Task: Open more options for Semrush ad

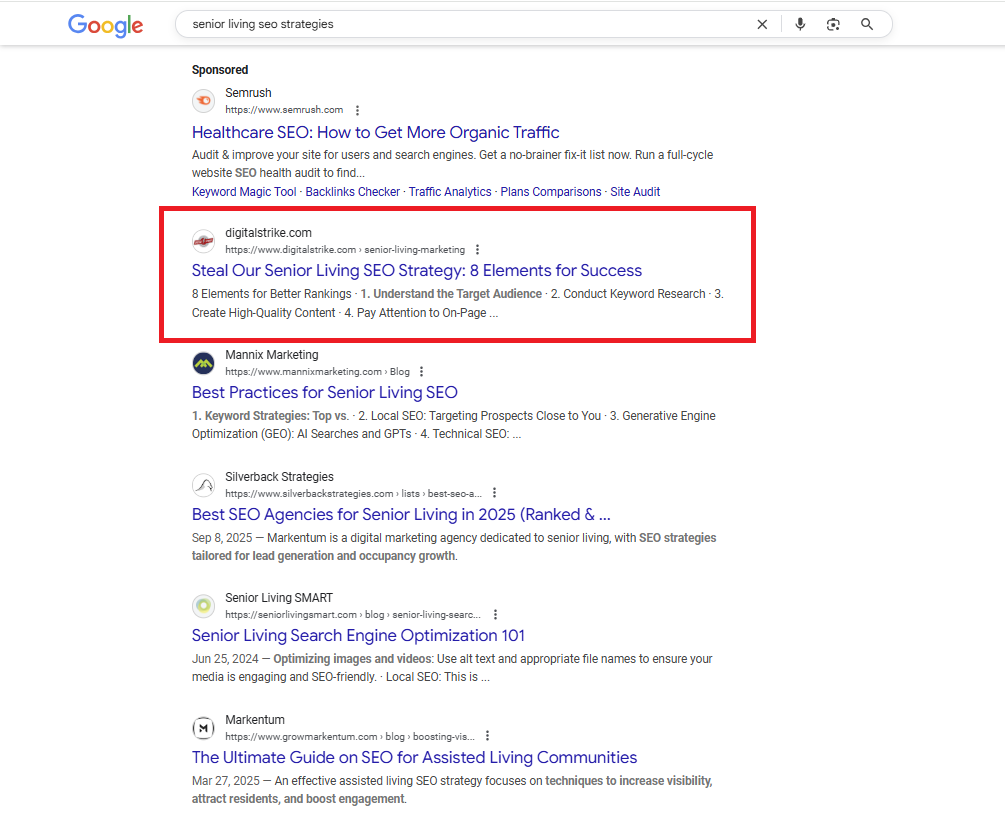Action: tap(358, 111)
